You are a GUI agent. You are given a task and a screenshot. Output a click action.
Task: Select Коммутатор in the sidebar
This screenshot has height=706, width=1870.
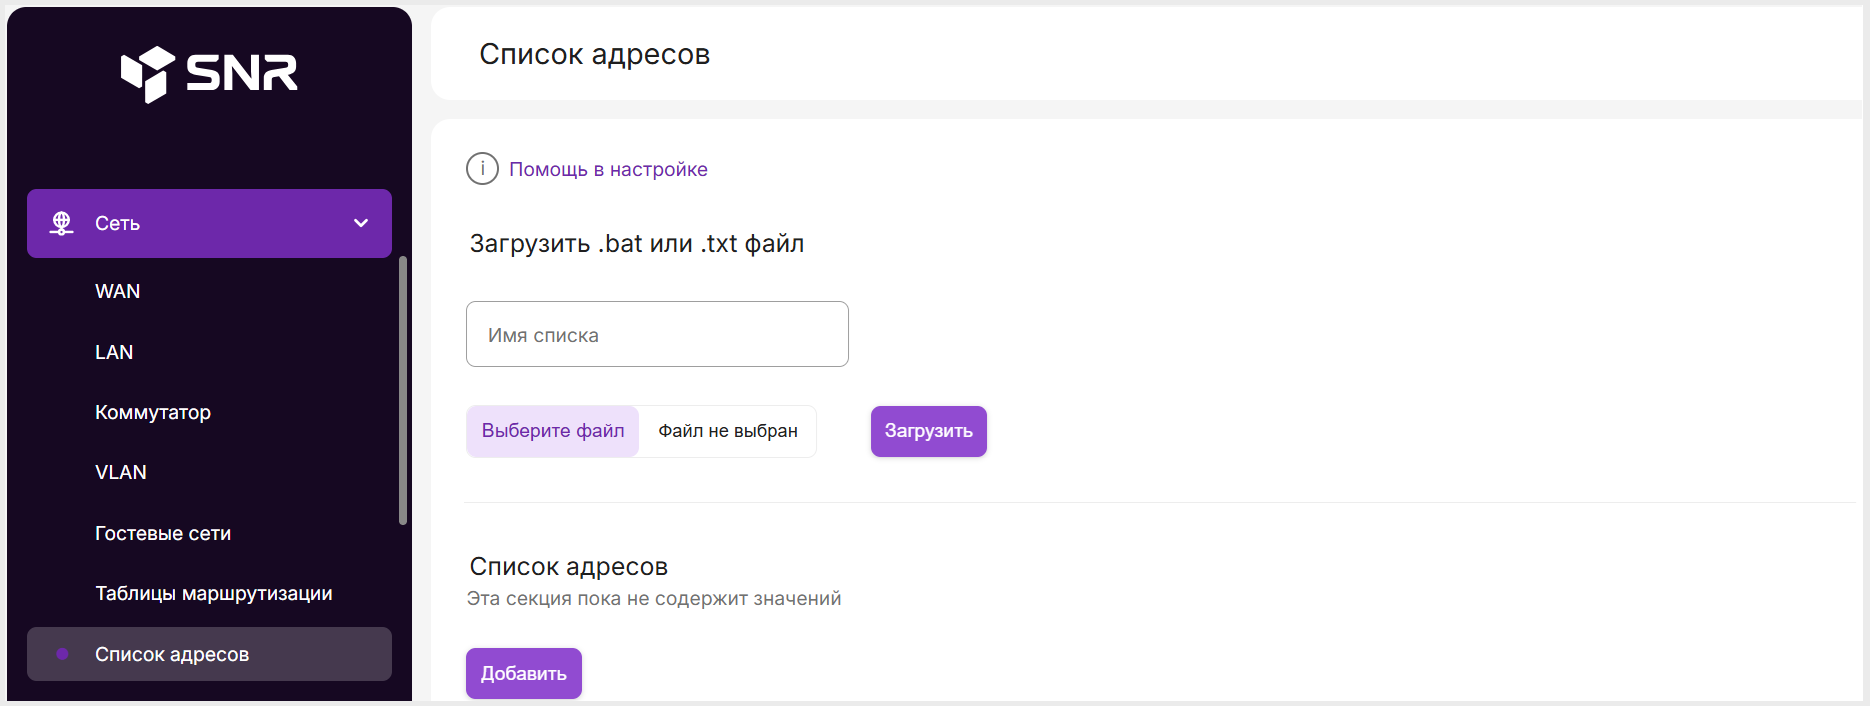[153, 412]
